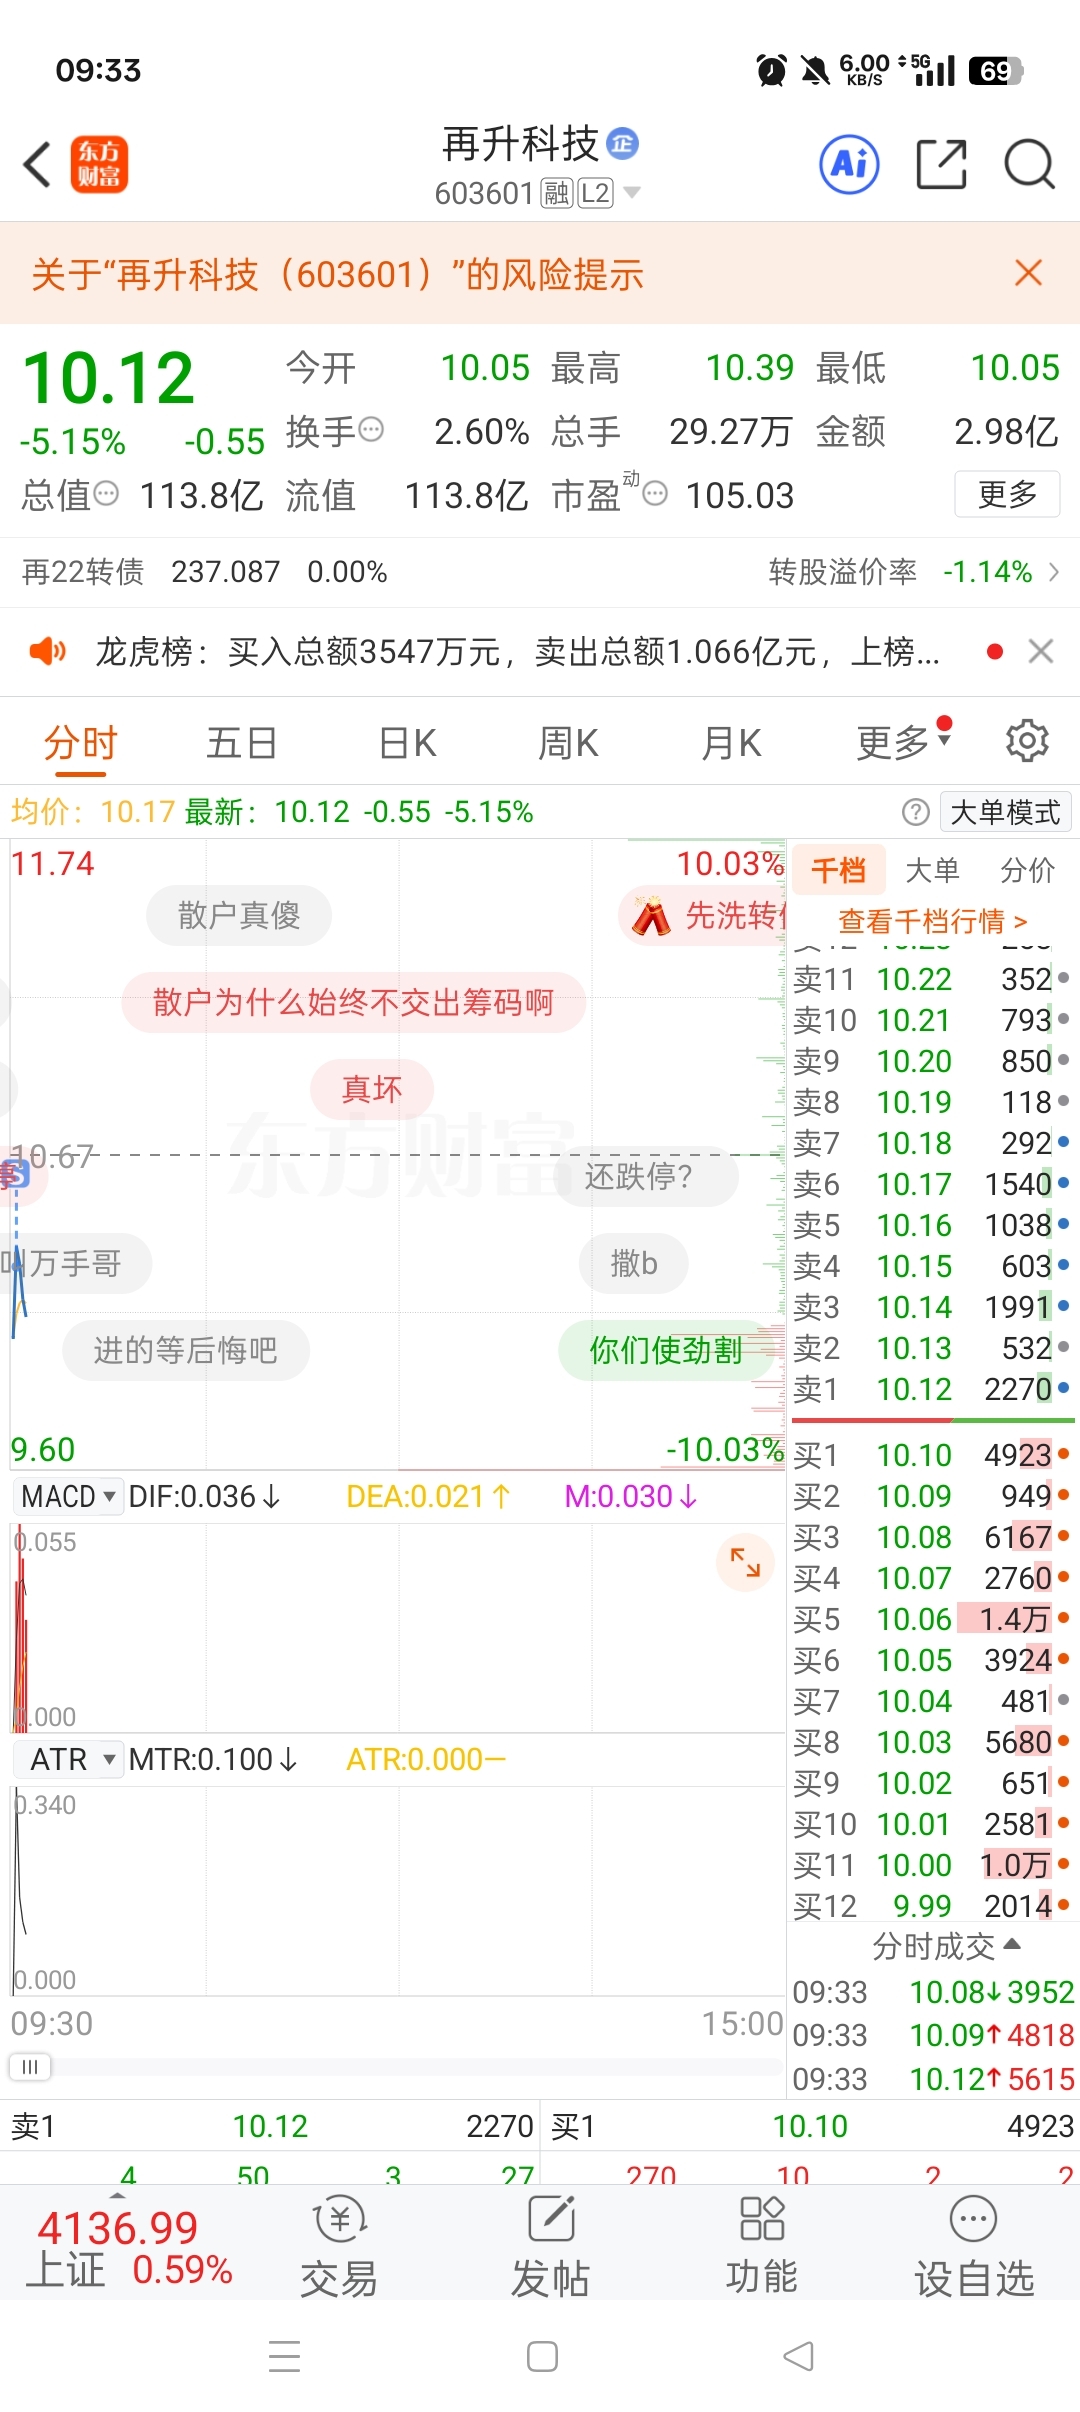Screen dimensions: 1080x2412
Task: Open the risk warning notice text
Action: (337, 274)
